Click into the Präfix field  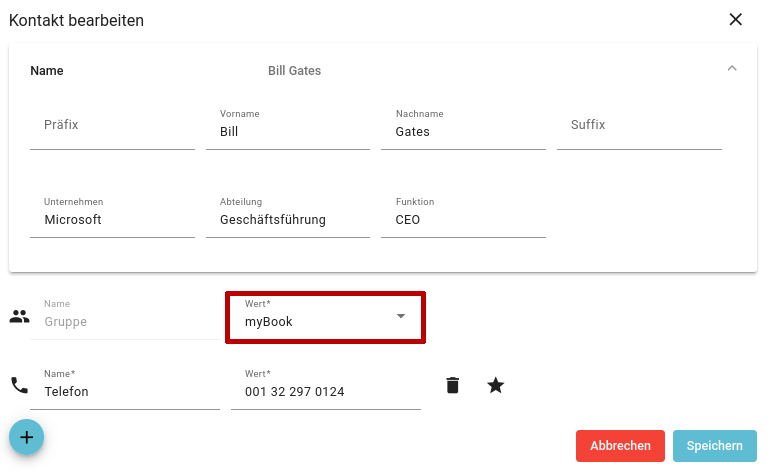click(112, 127)
